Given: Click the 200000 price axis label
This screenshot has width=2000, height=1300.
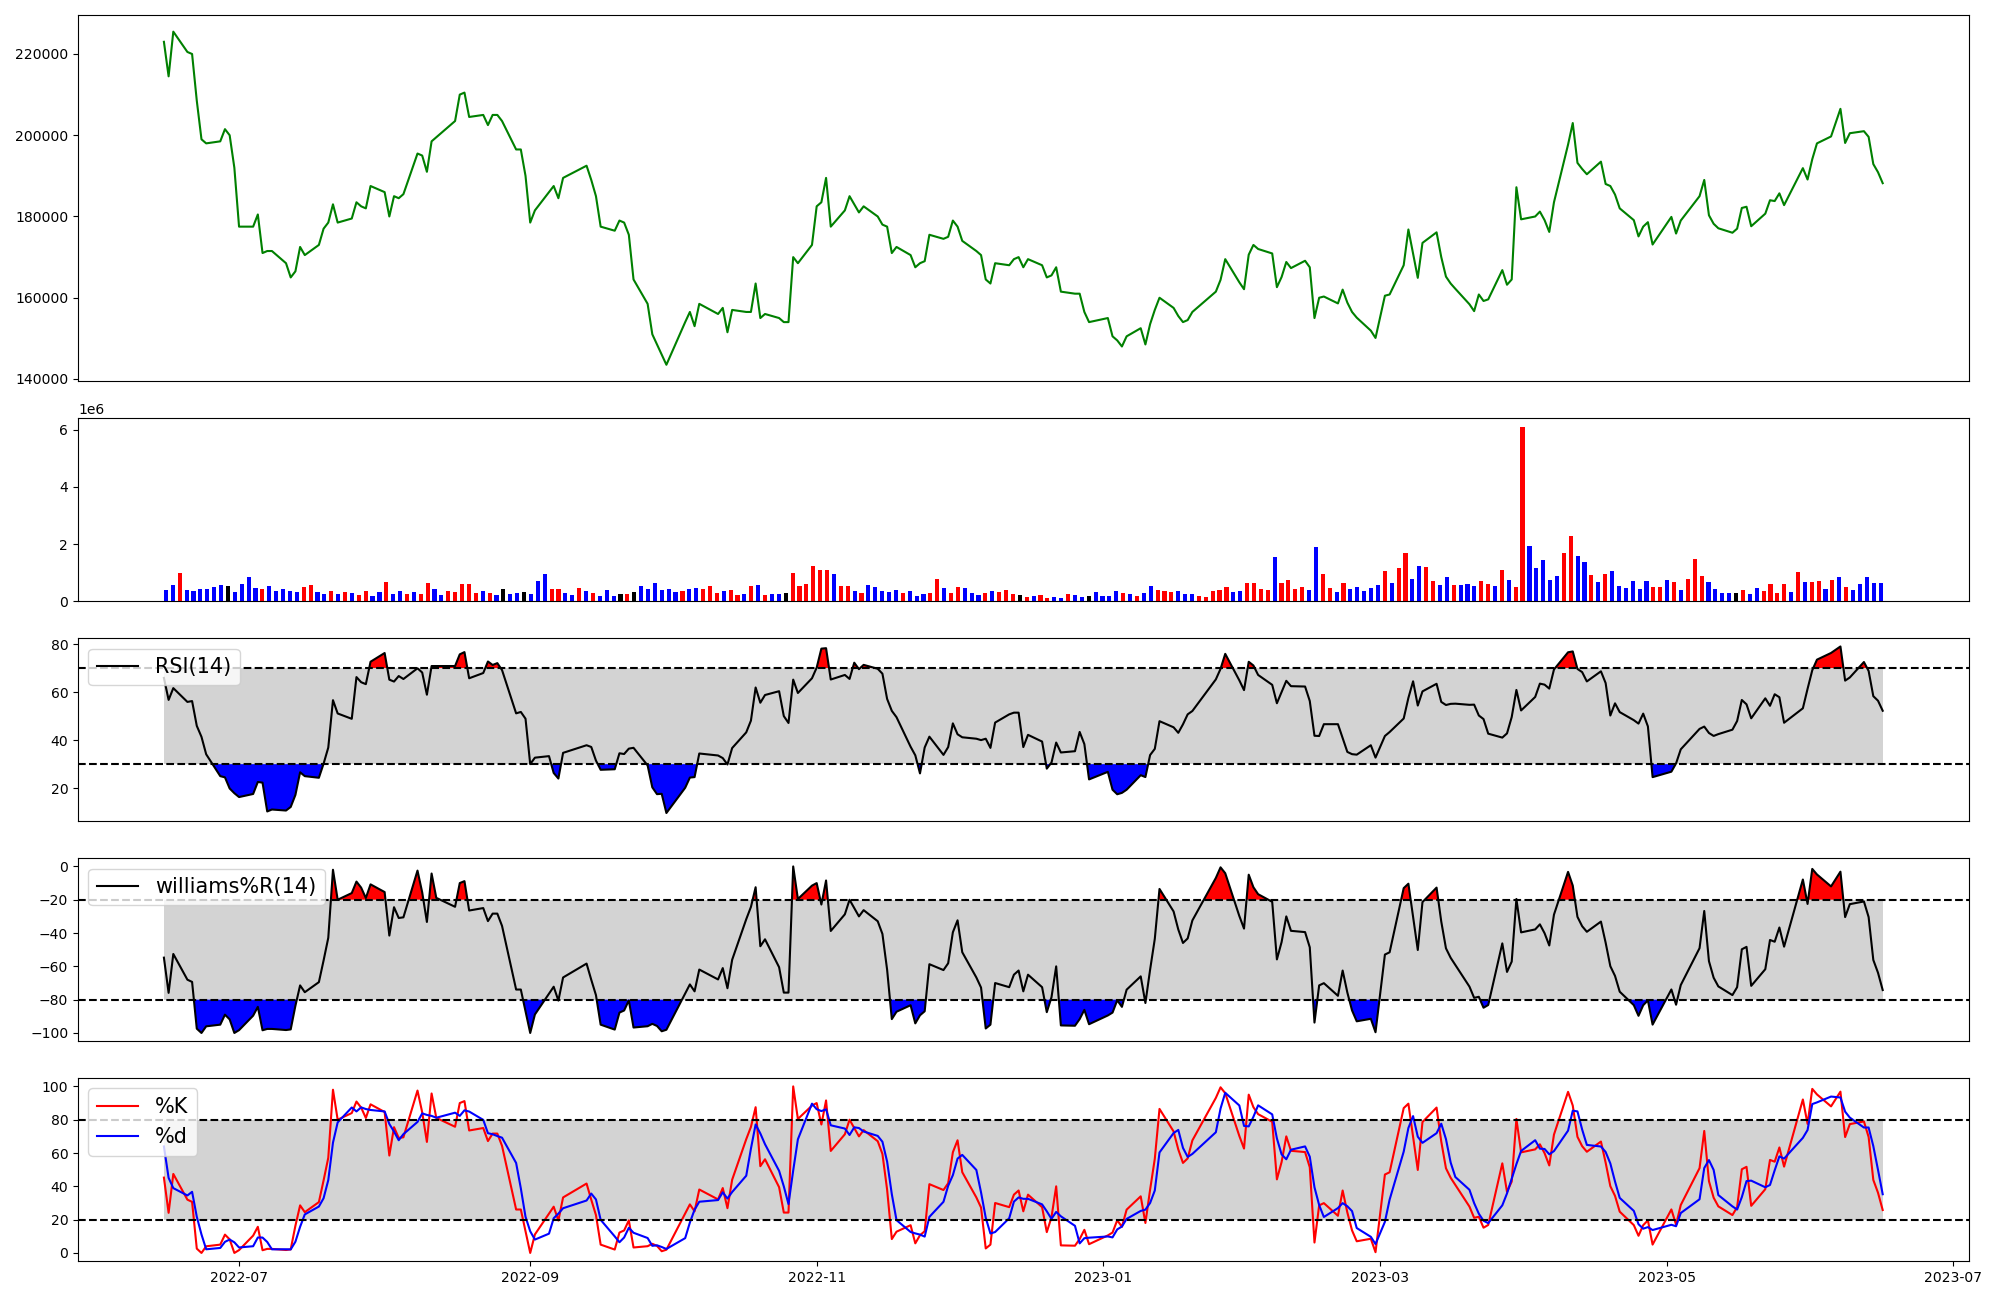Looking at the screenshot, I should pos(42,136).
